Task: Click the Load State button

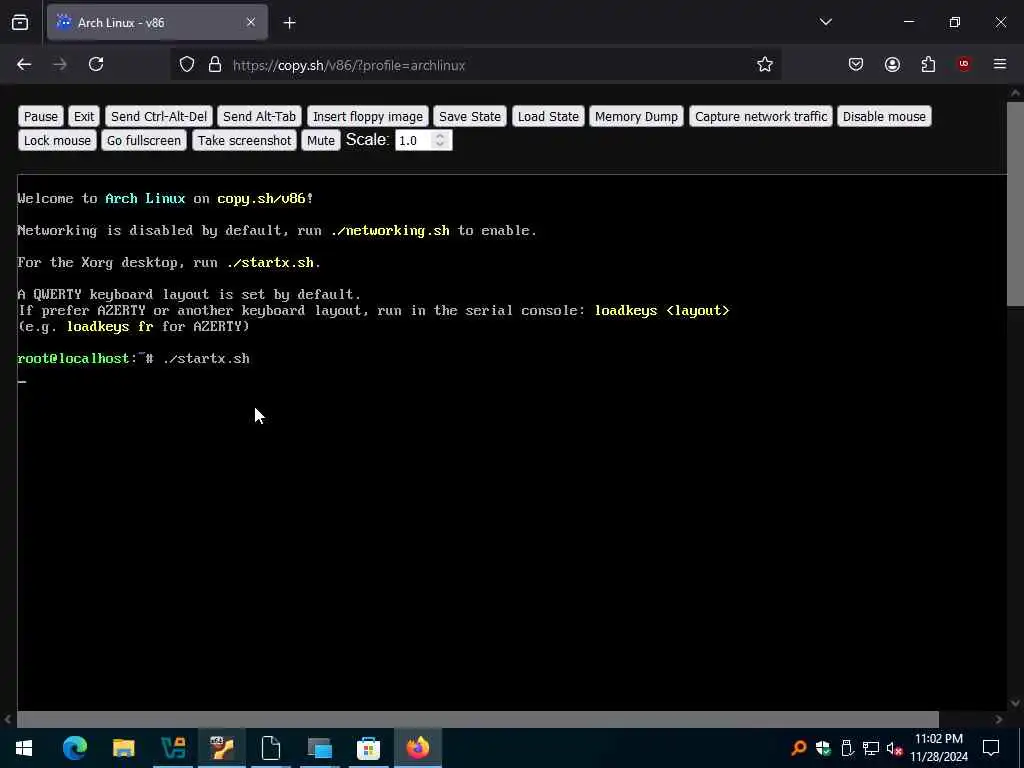Action: tap(548, 116)
